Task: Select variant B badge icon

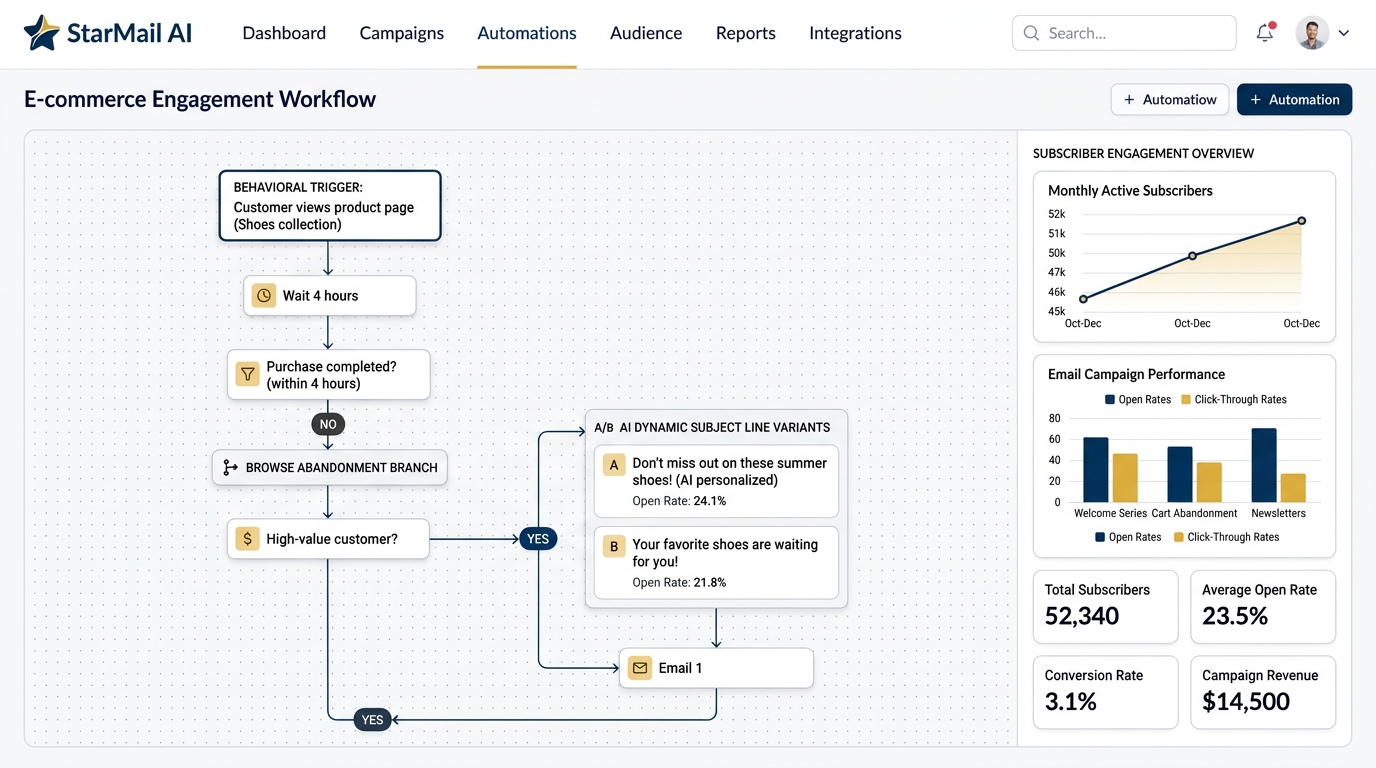Action: 614,546
